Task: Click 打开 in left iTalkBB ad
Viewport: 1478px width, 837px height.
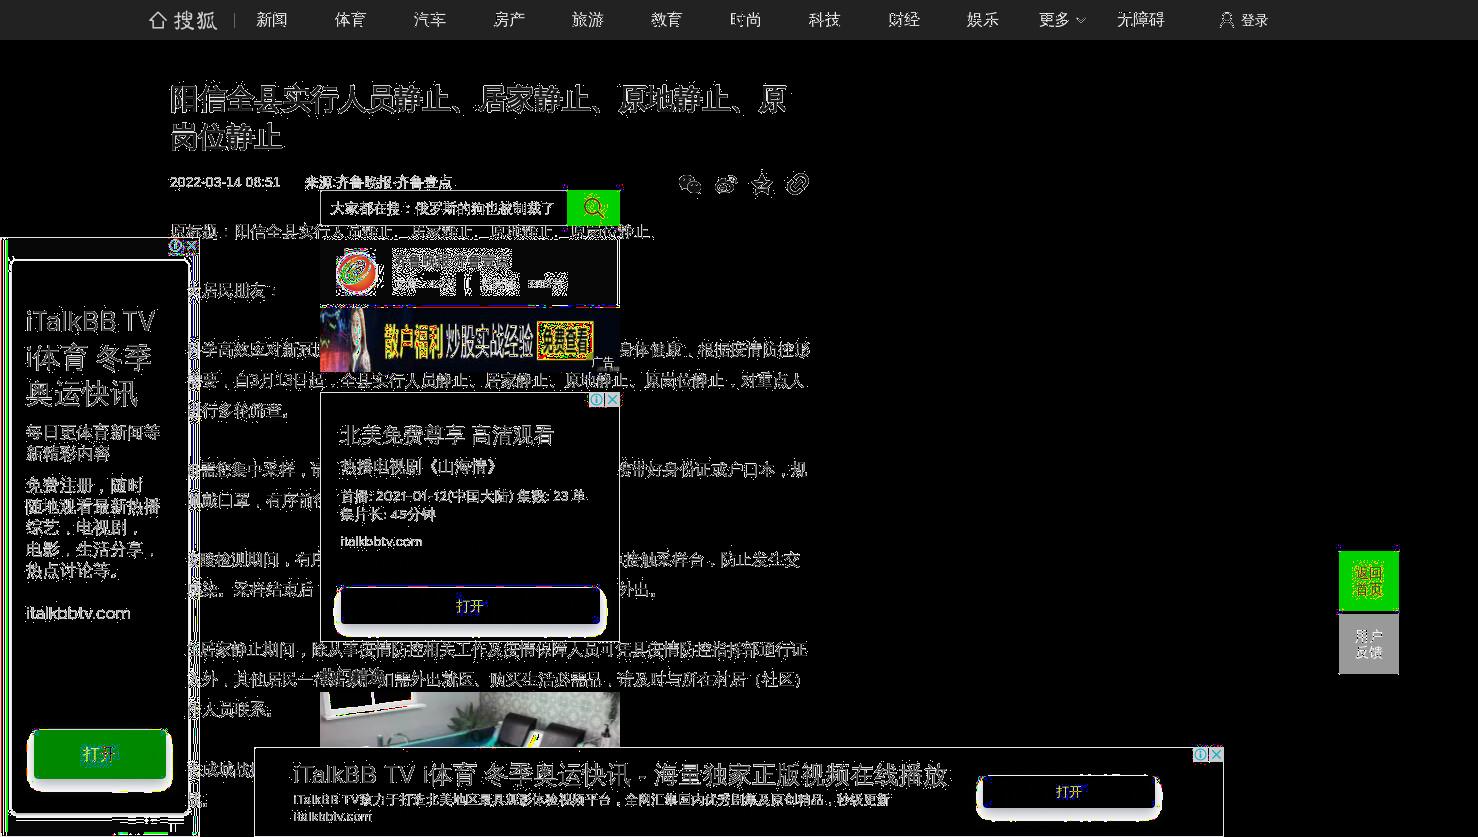Action: (x=100, y=754)
